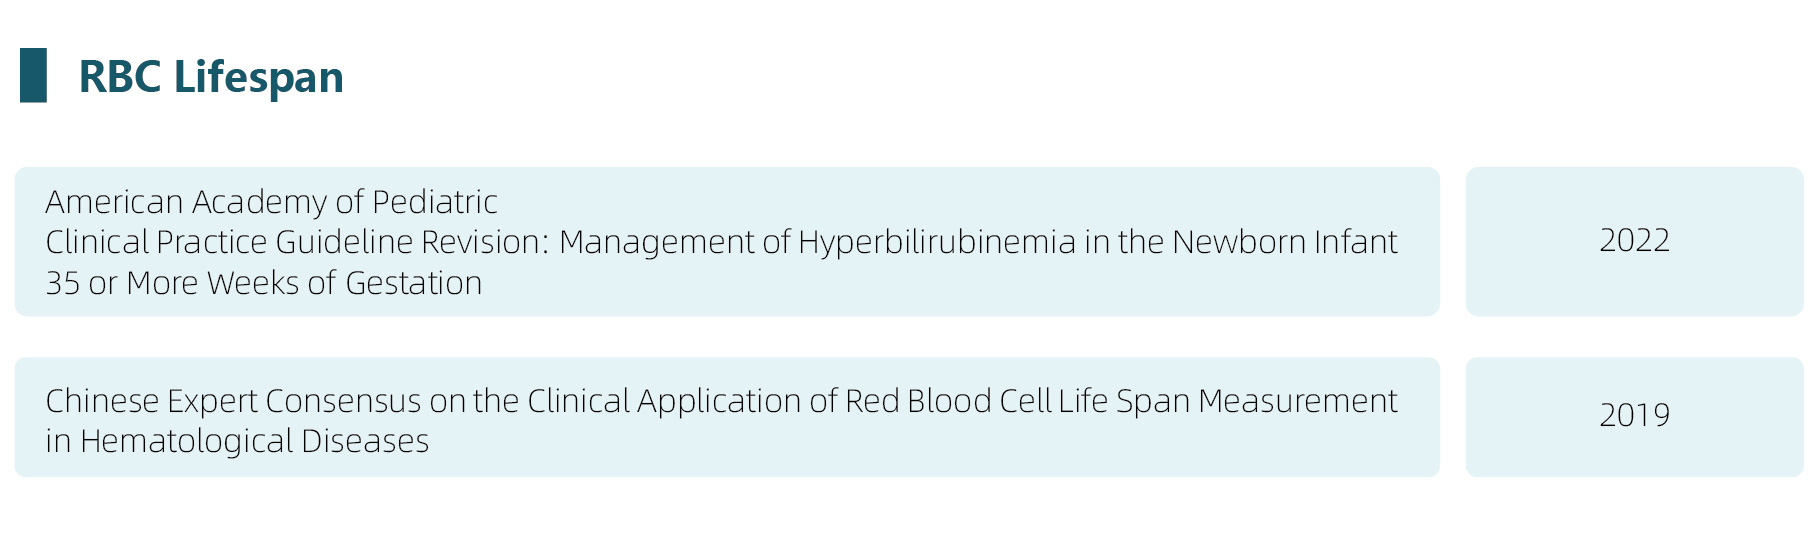The height and width of the screenshot is (547, 1820).
Task: Click the word Lifespan in the heading
Action: [x=258, y=77]
